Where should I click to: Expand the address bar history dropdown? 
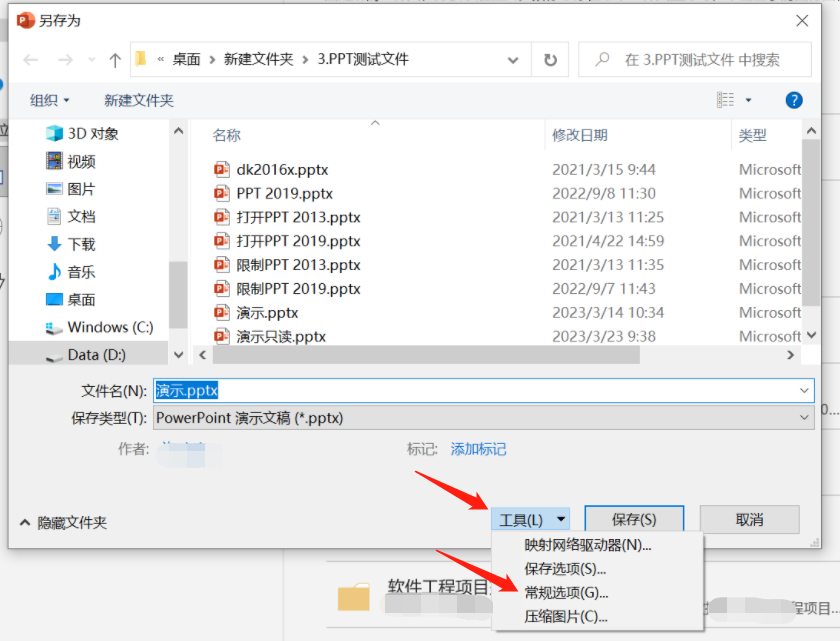513,60
